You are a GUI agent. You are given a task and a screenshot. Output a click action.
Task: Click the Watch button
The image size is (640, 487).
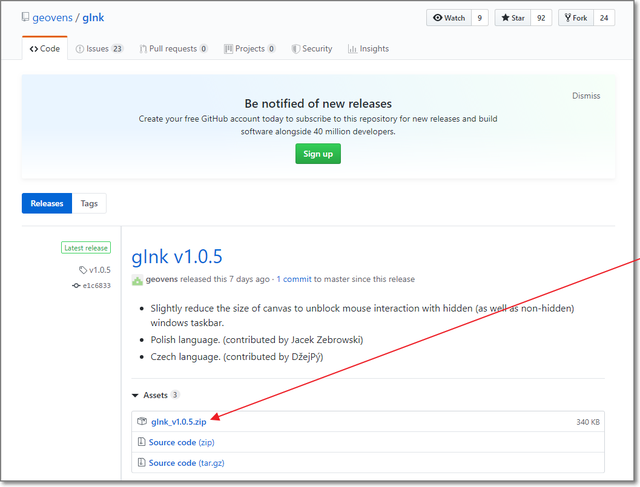click(448, 18)
